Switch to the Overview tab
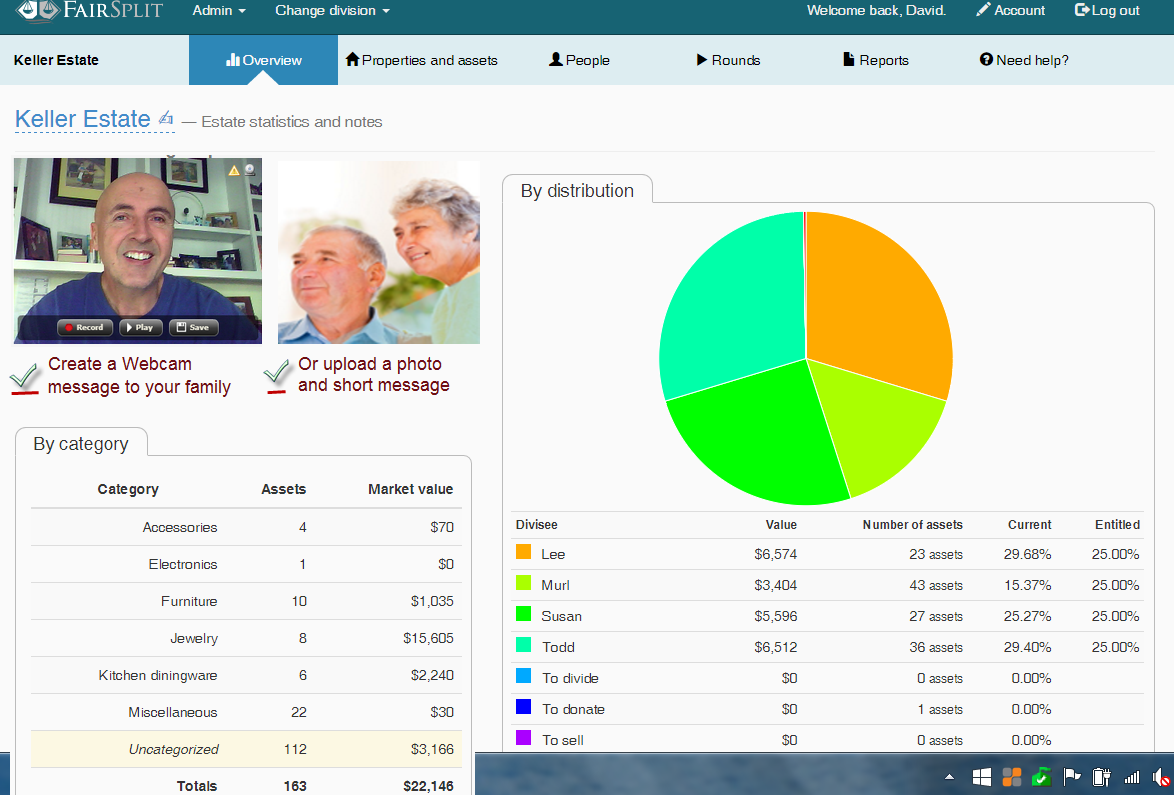 (x=264, y=60)
